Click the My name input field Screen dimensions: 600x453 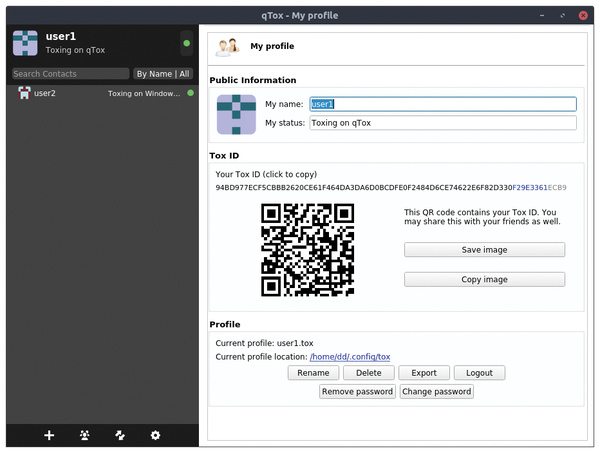443,104
